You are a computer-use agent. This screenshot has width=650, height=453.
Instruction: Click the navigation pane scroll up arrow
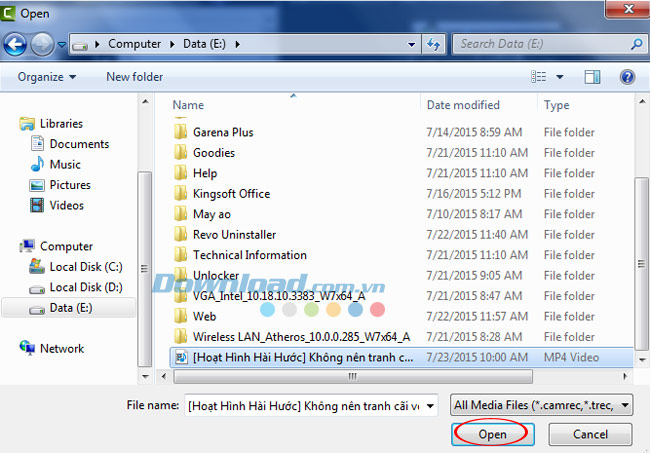point(145,102)
